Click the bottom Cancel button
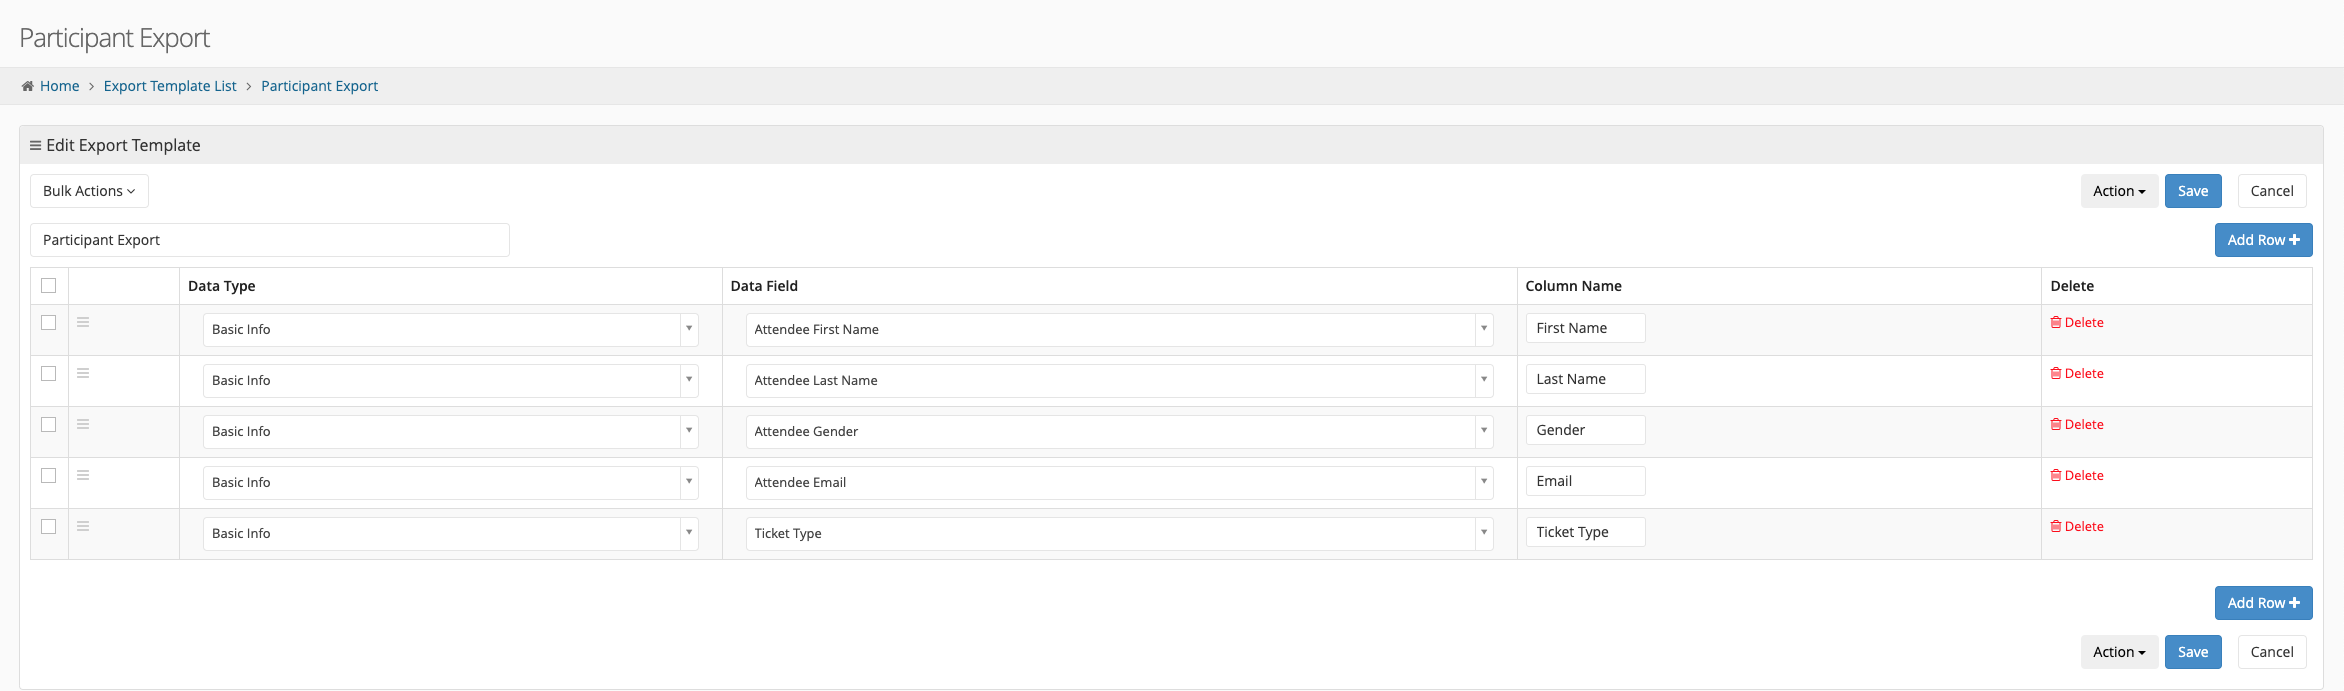Viewport: 2344px width, 691px height. 2272,652
